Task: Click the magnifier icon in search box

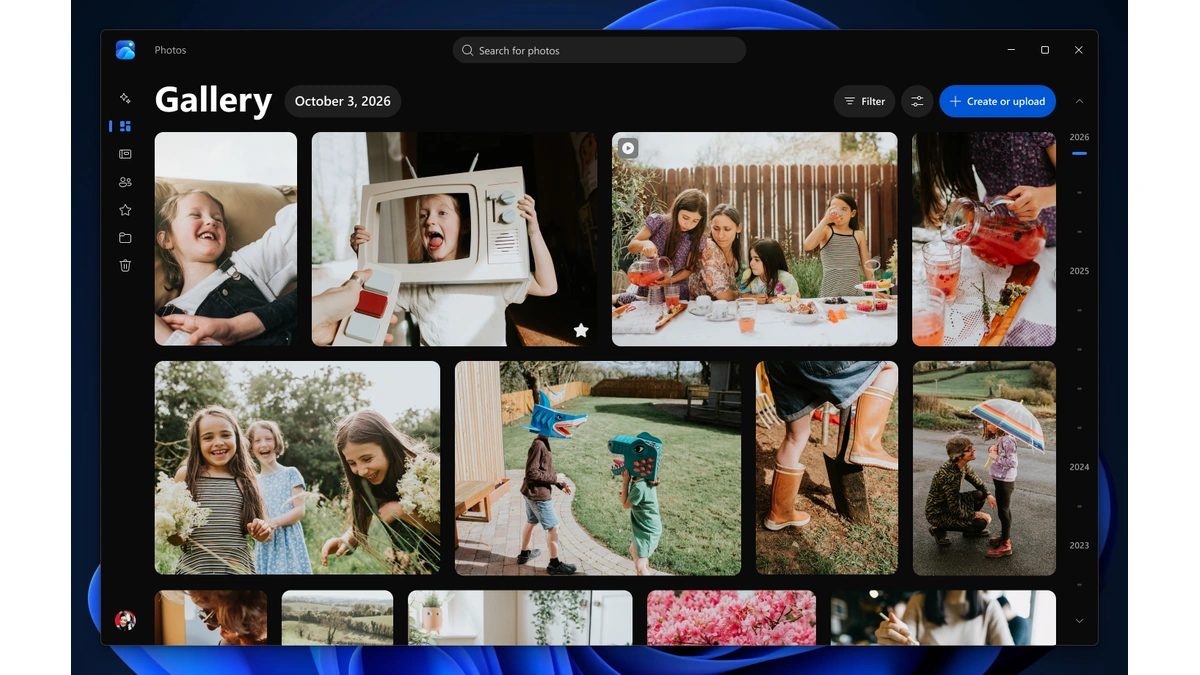Action: pyautogui.click(x=467, y=50)
